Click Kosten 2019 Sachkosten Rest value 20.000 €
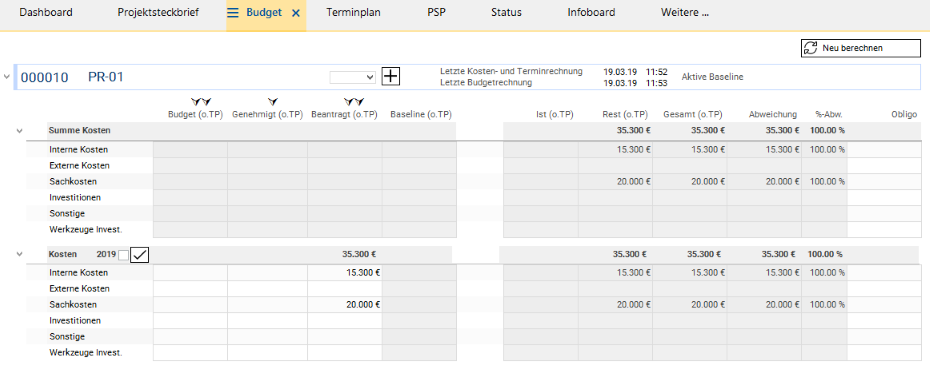 pos(634,305)
